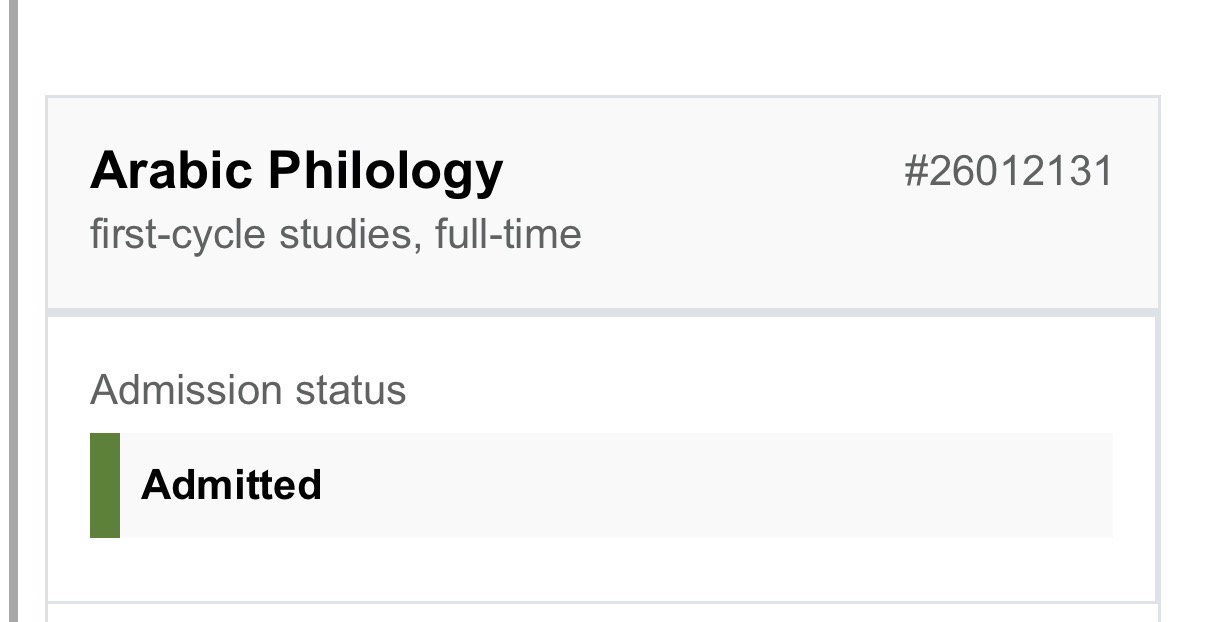Image resolution: width=1206 pixels, height=622 pixels.
Task: Click the divider line under the card header
Action: pyautogui.click(x=602, y=313)
